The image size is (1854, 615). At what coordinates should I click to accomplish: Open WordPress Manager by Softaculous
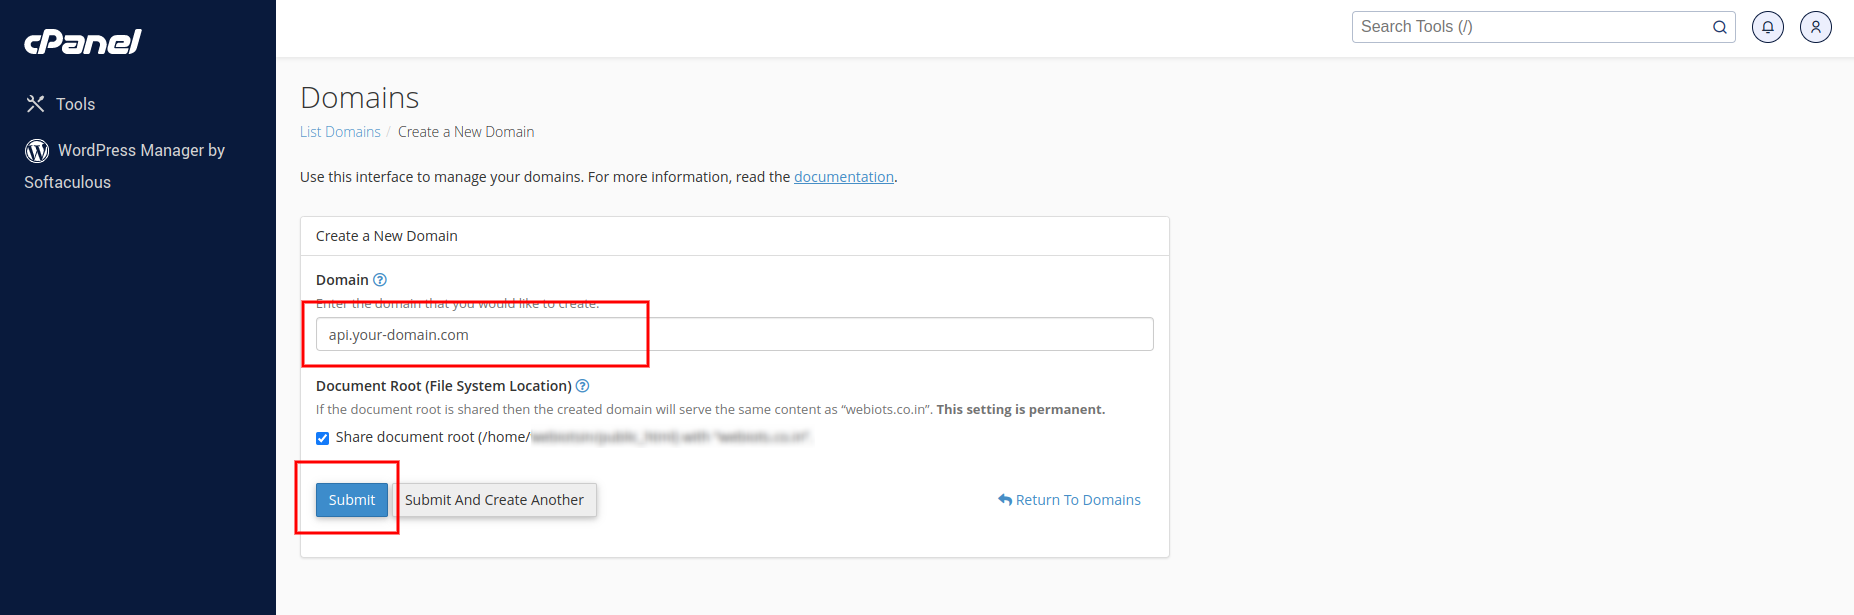tap(141, 151)
